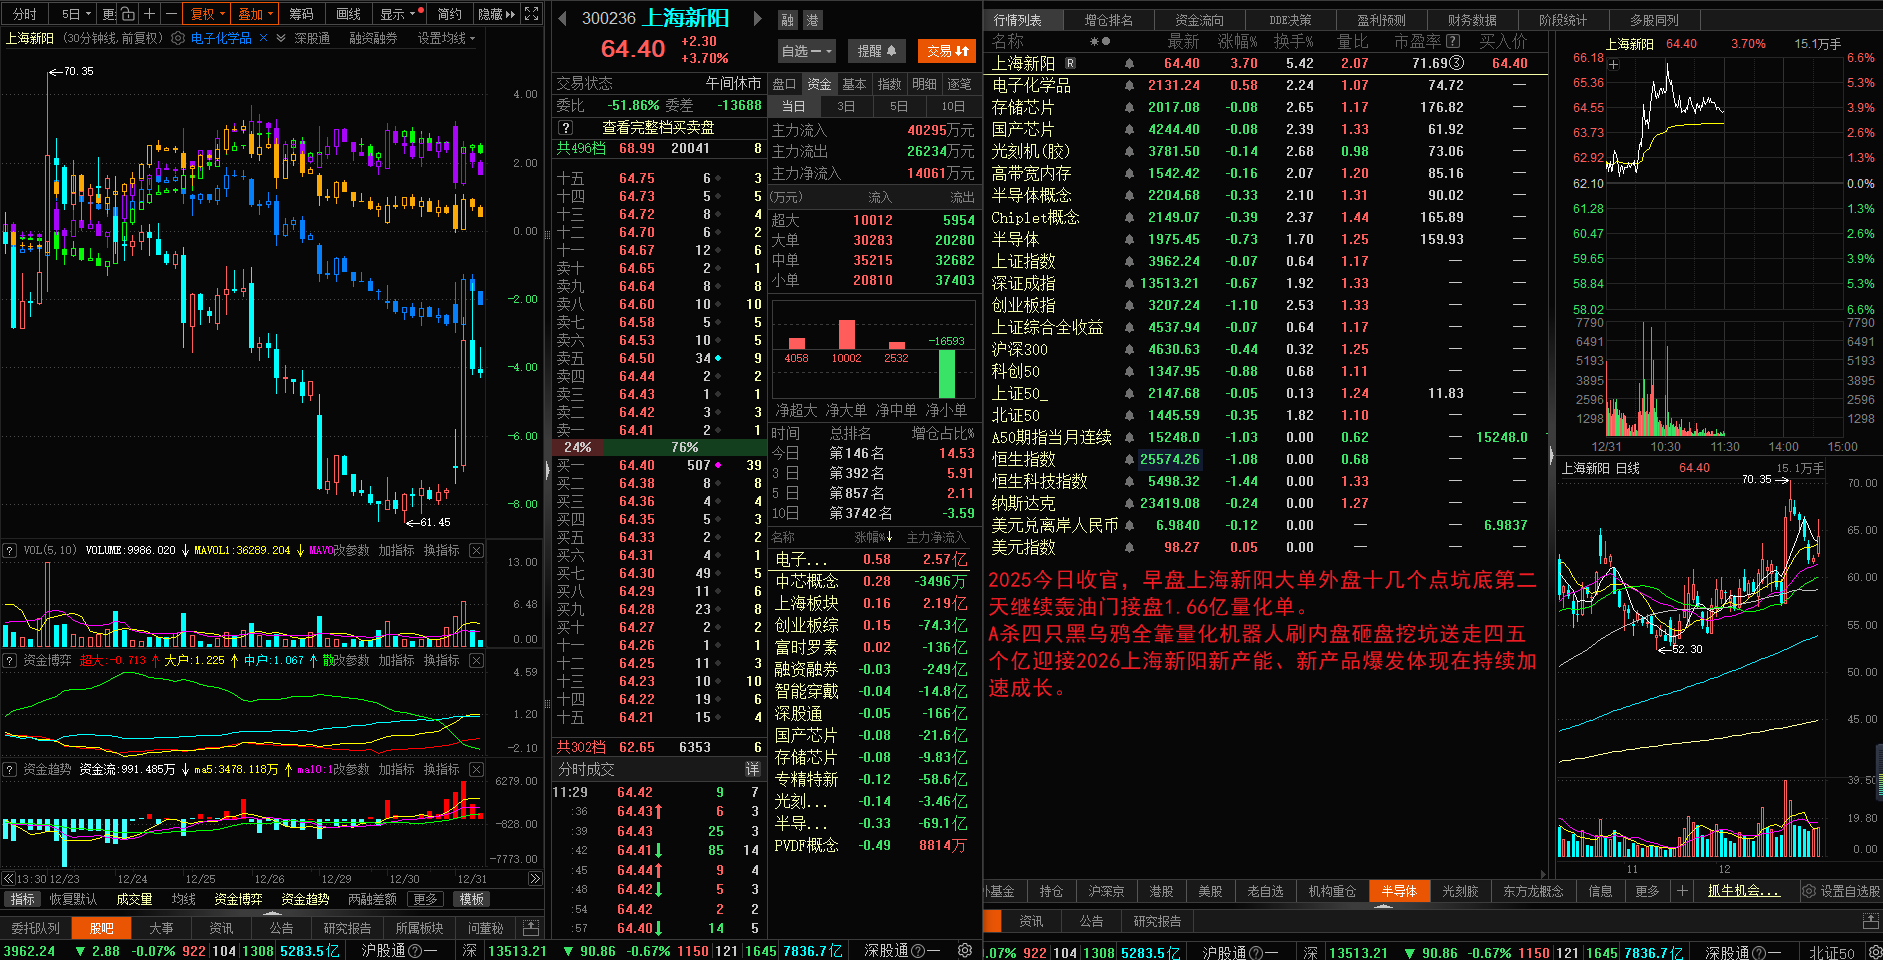Open settings gear in left status bar
Viewport: 1883px width, 960px height.
point(965,951)
